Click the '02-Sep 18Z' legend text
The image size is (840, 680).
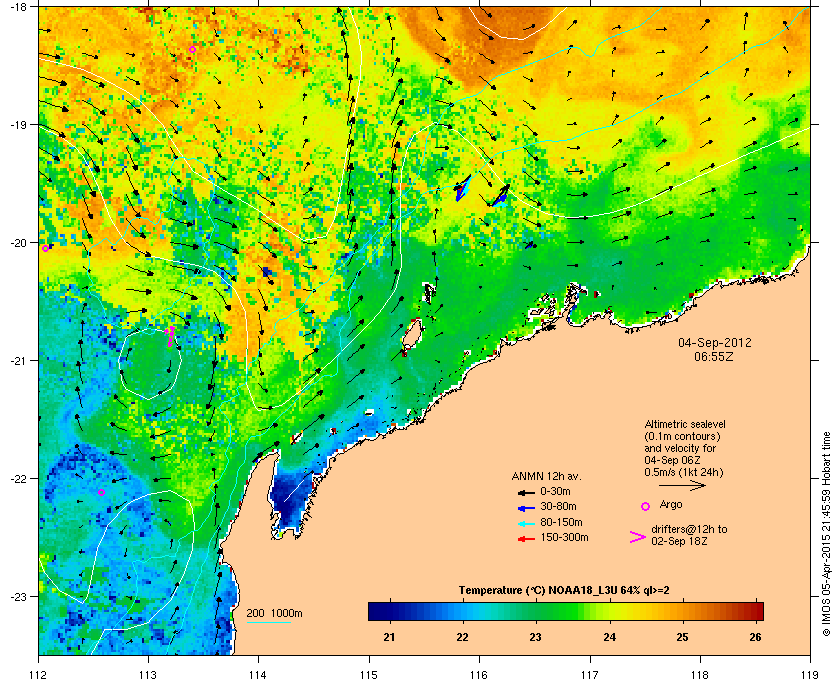(x=679, y=541)
